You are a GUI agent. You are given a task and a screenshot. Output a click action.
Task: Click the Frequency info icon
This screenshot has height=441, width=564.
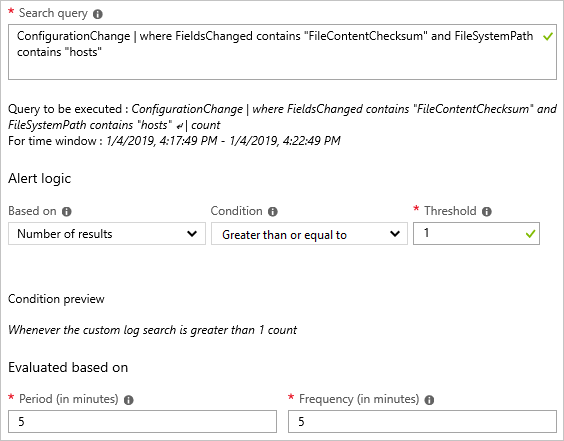[429, 400]
